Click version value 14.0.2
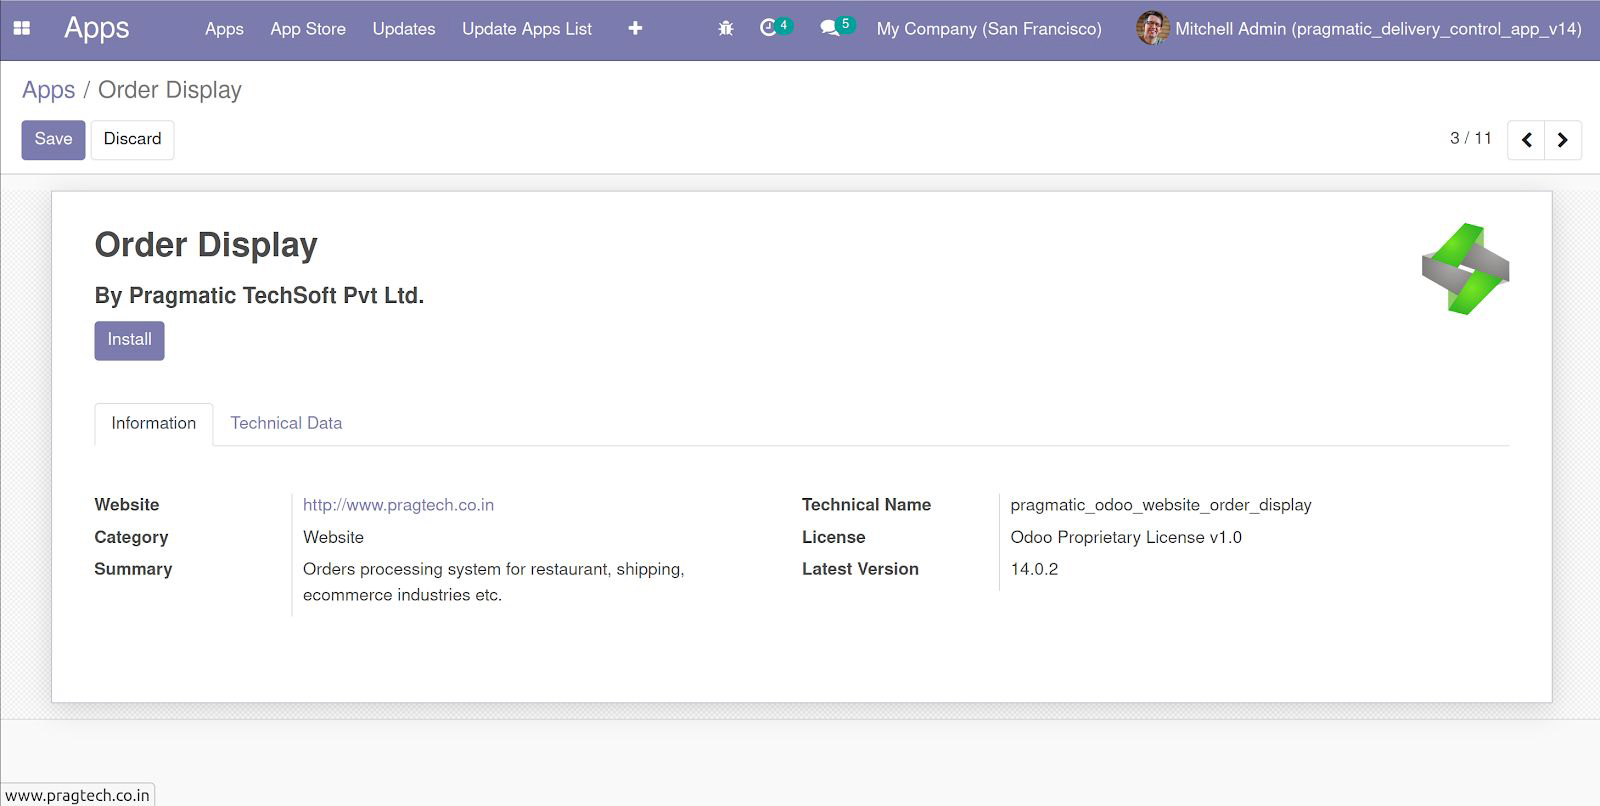Screen dimensions: 1600x806 pyautogui.click(x=1034, y=569)
